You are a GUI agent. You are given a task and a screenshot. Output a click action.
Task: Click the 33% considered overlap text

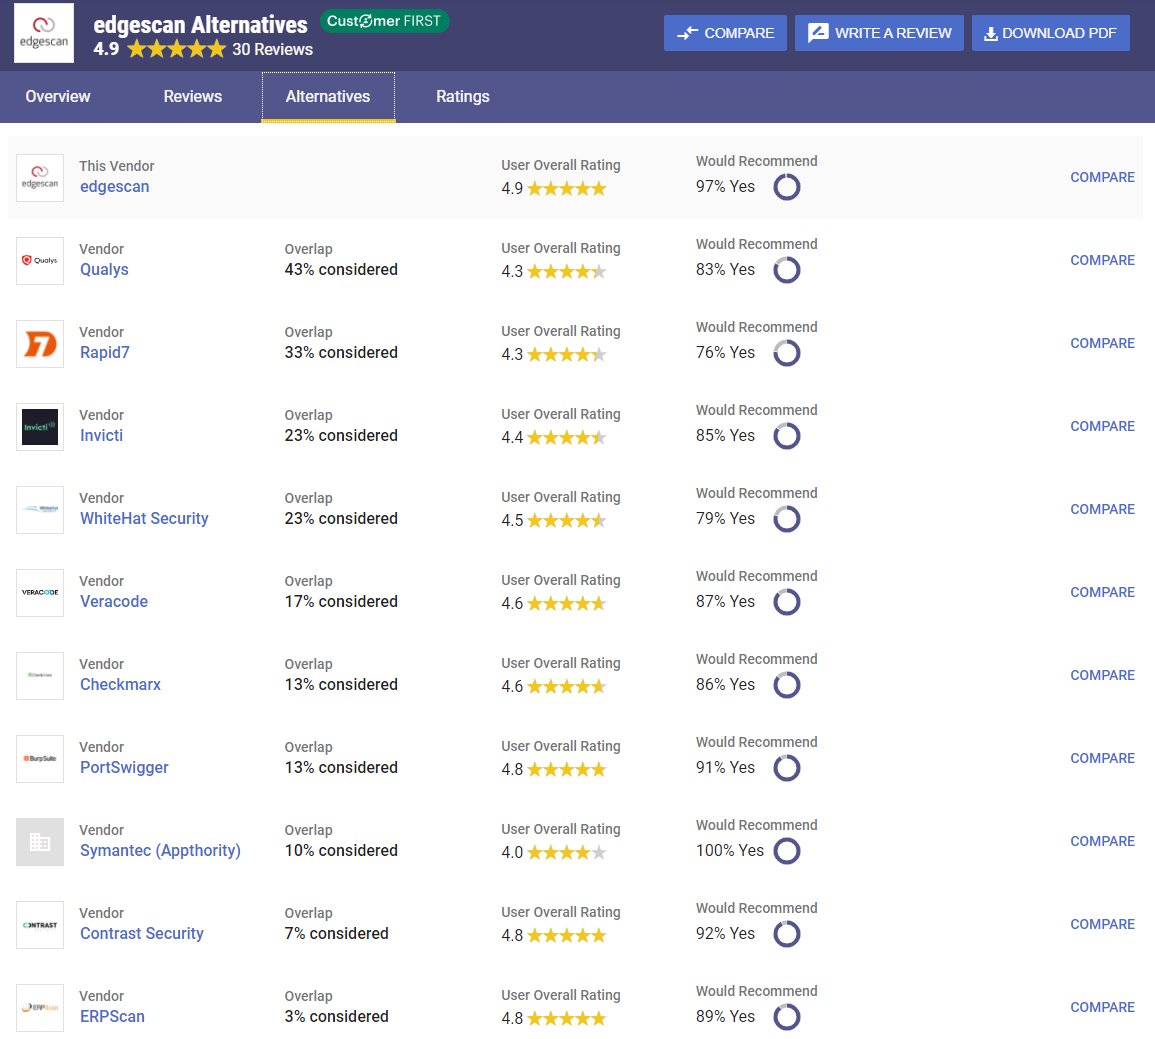341,353
